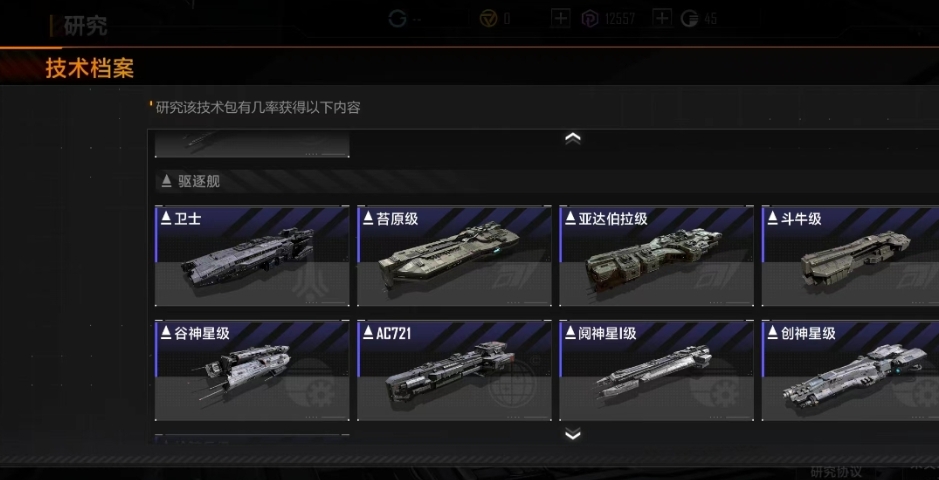Viewport: 939px width, 480px height.
Task: Select the AC721 ship card
Action: coord(455,370)
